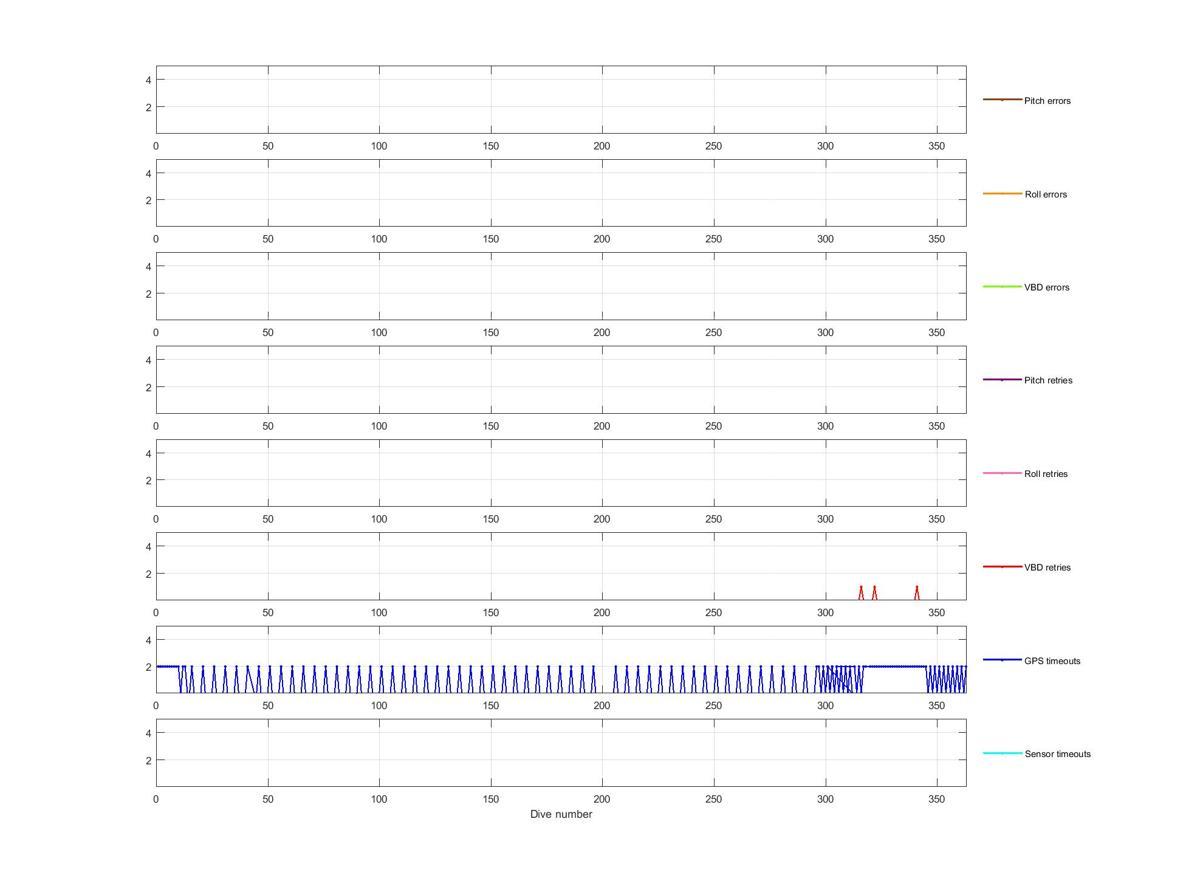Click the Roll retries legend label
The width and height of the screenshot is (1200, 885).
pos(1046,474)
